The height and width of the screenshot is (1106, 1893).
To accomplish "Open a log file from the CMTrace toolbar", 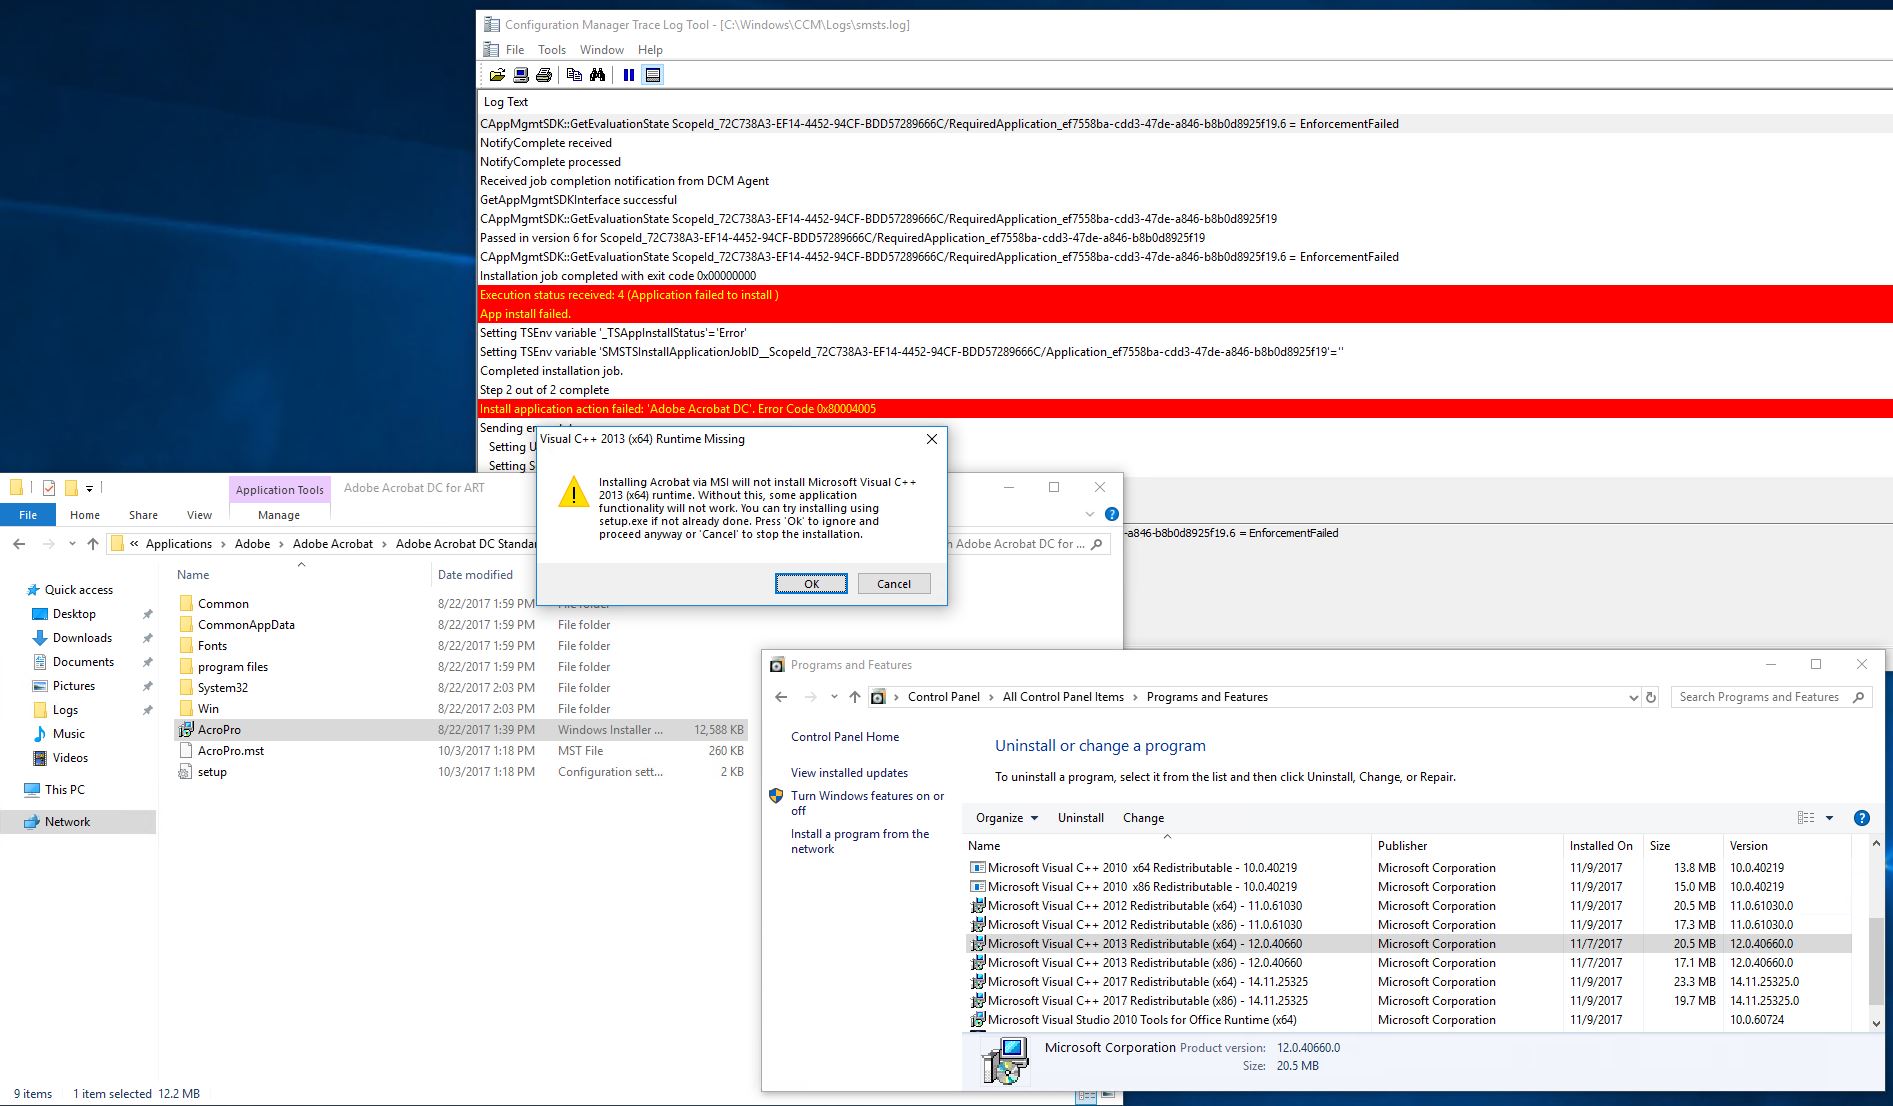I will 497,74.
